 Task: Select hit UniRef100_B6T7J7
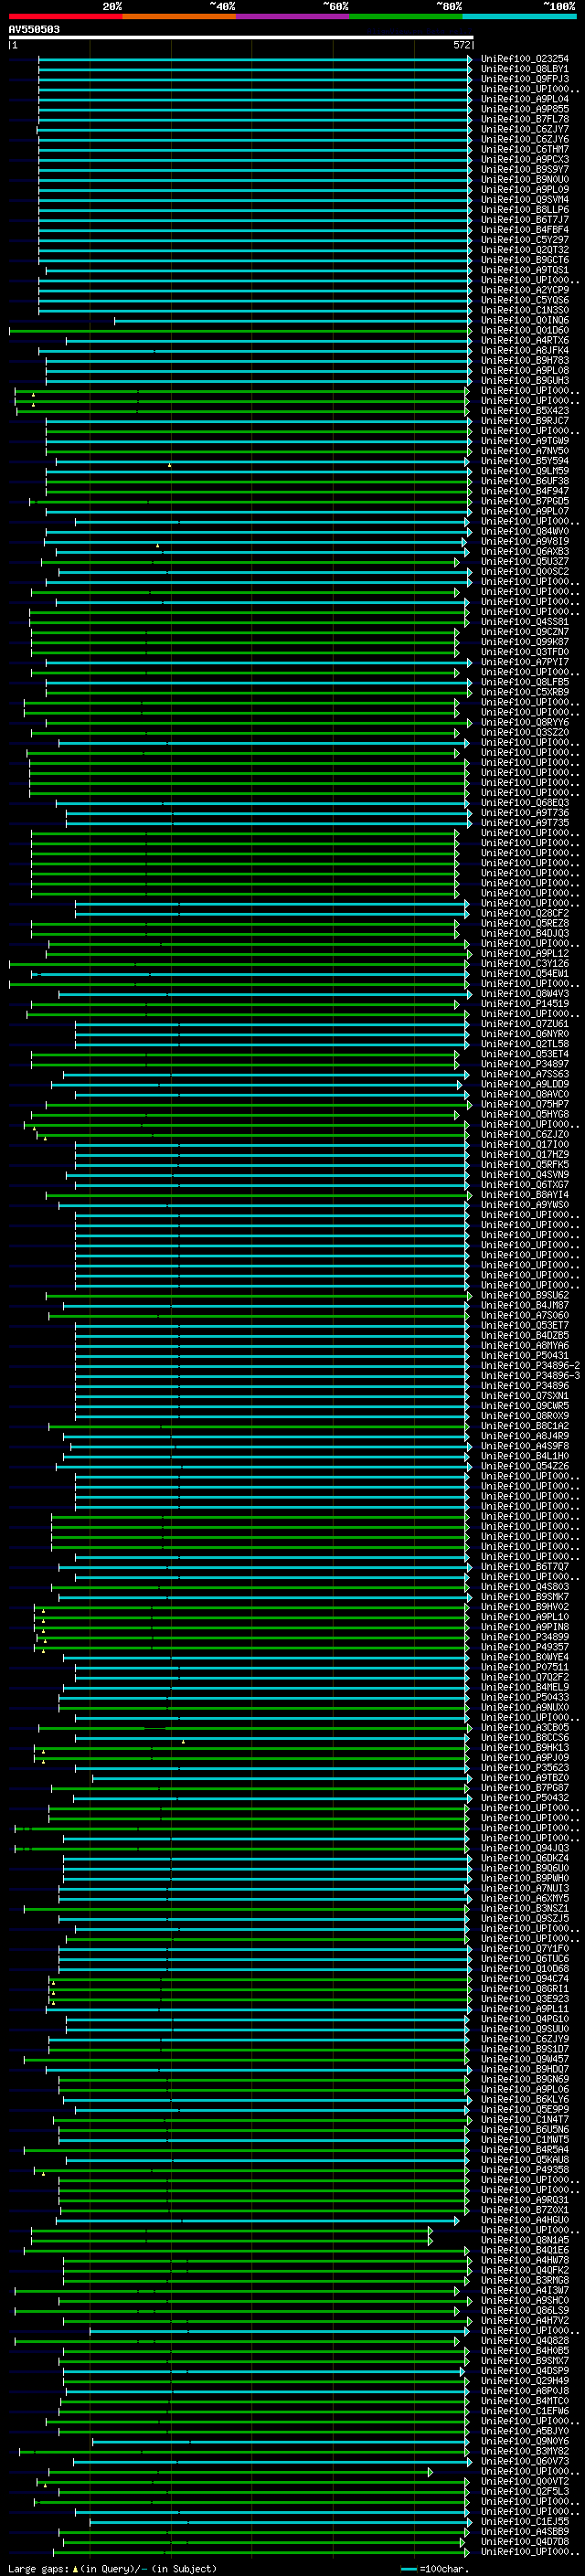tap(524, 219)
